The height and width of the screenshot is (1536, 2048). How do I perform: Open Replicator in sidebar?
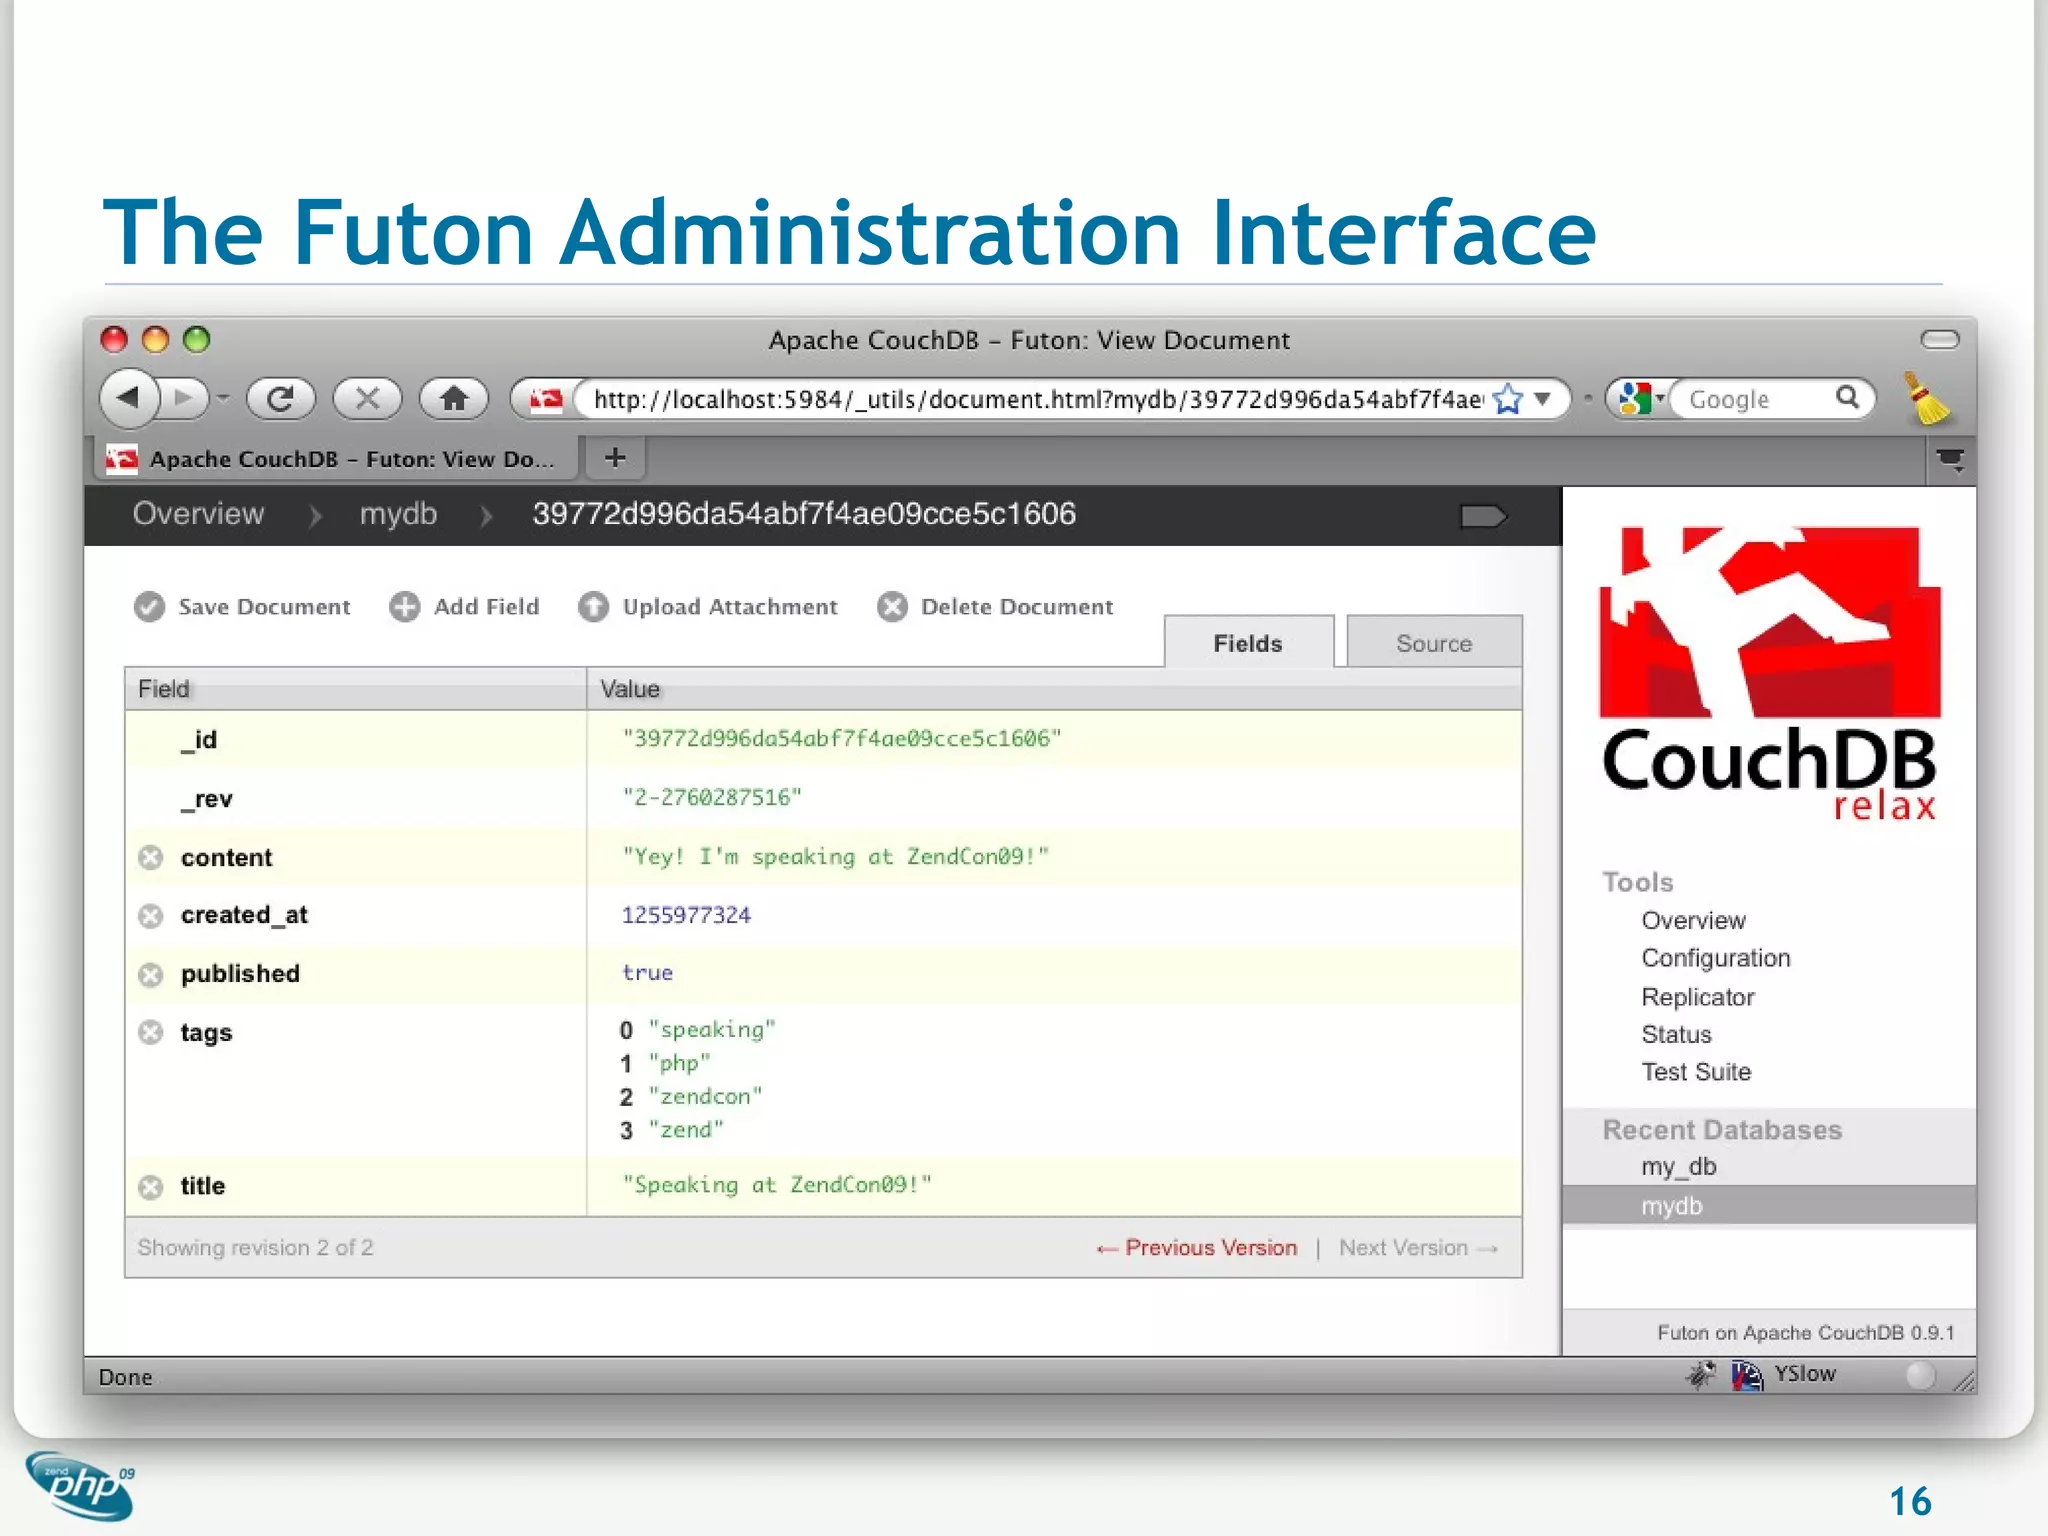[x=1698, y=997]
